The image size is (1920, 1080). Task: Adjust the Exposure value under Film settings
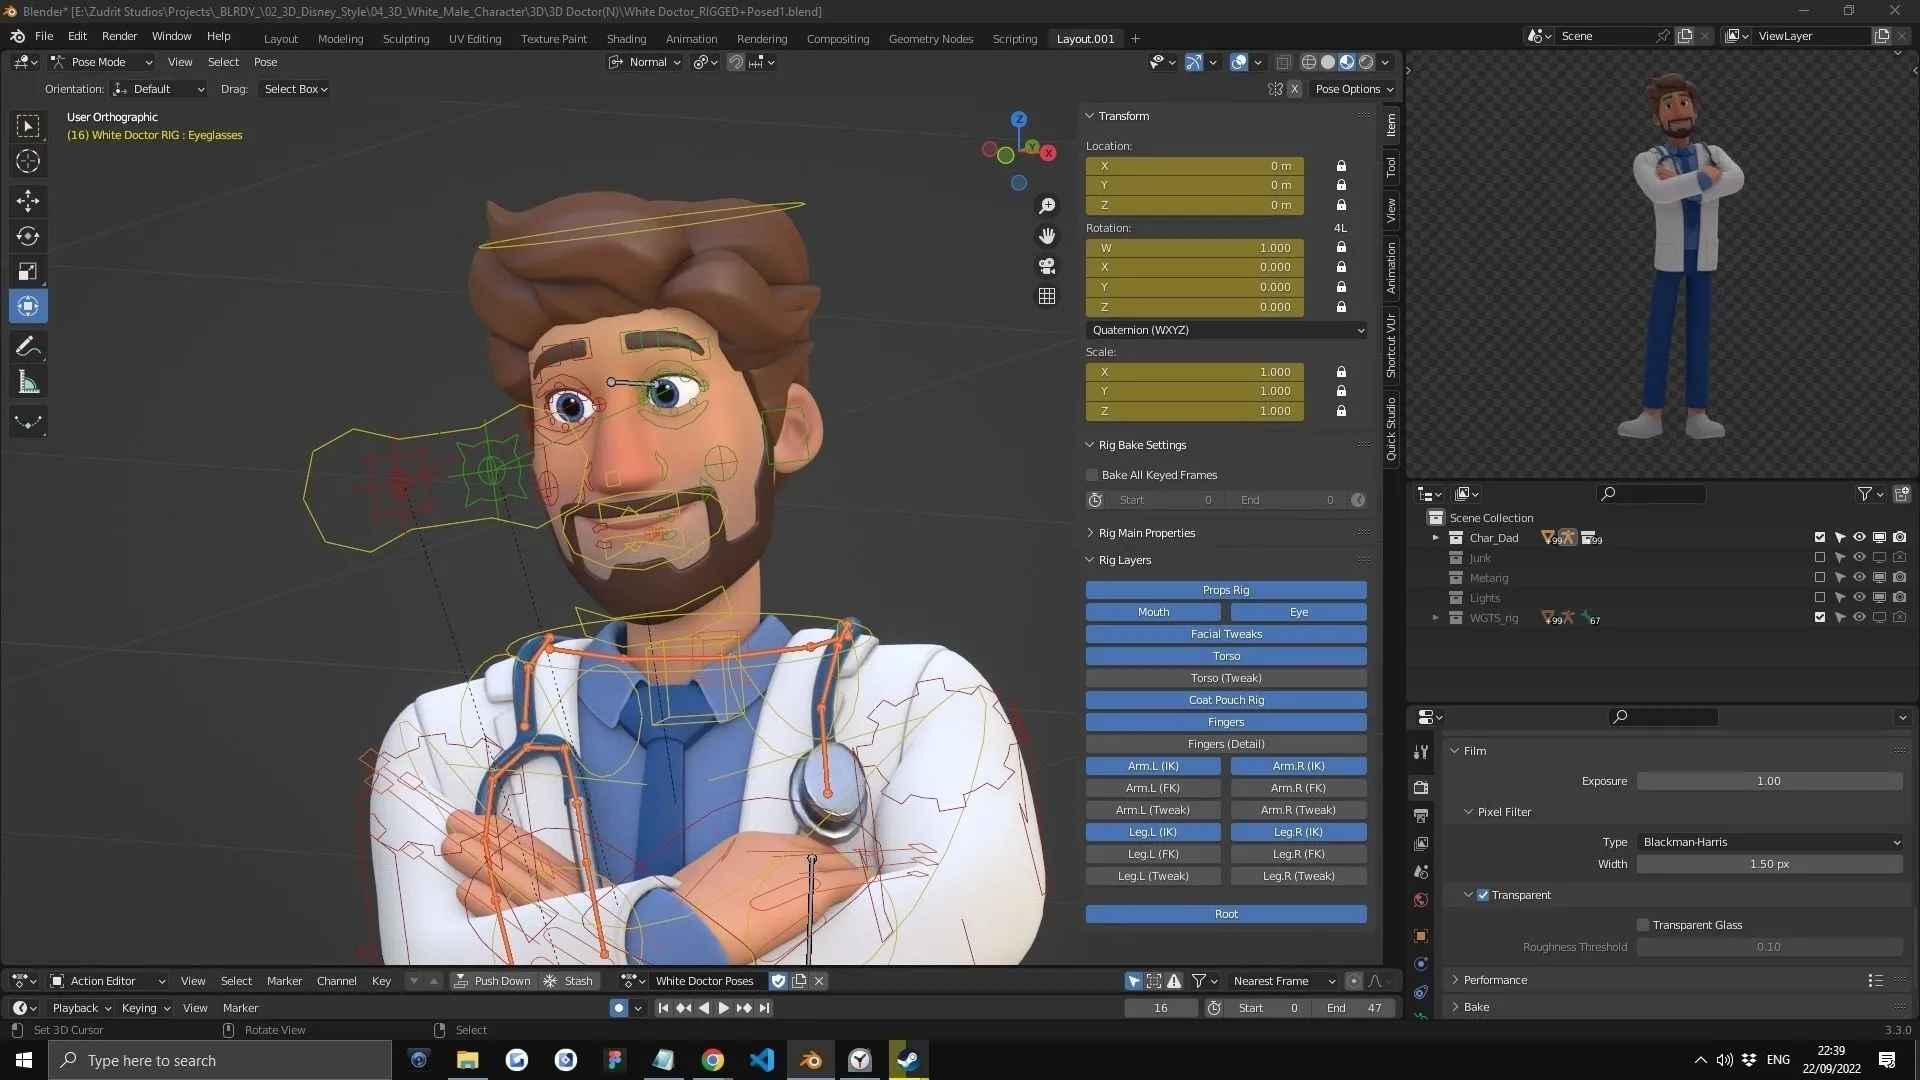(x=1769, y=781)
